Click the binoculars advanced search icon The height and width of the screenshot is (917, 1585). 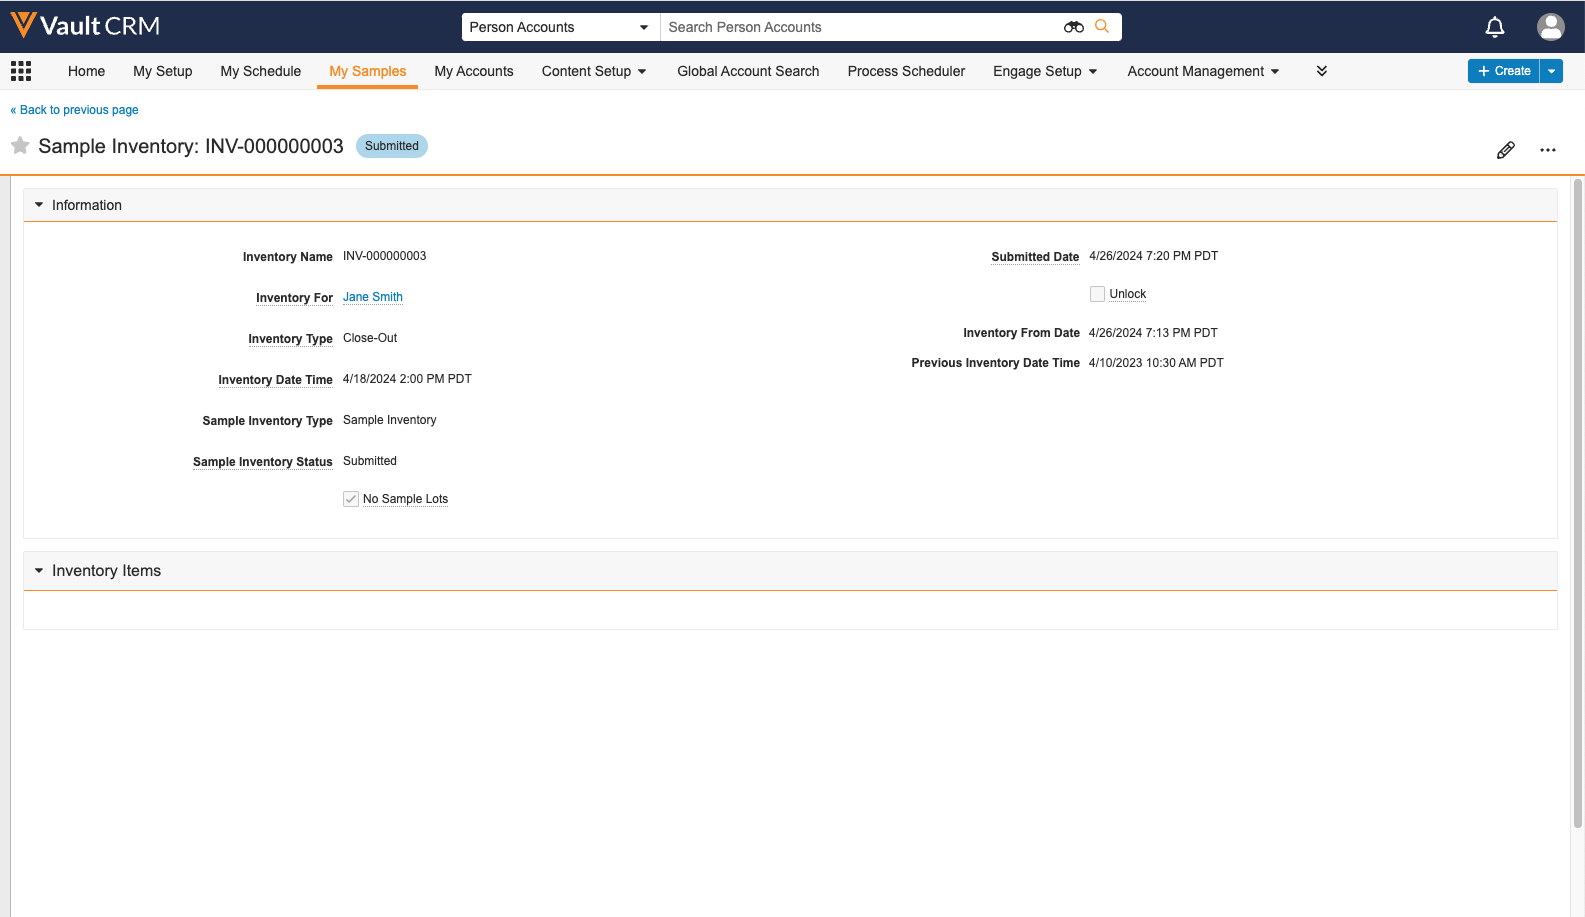(1073, 27)
